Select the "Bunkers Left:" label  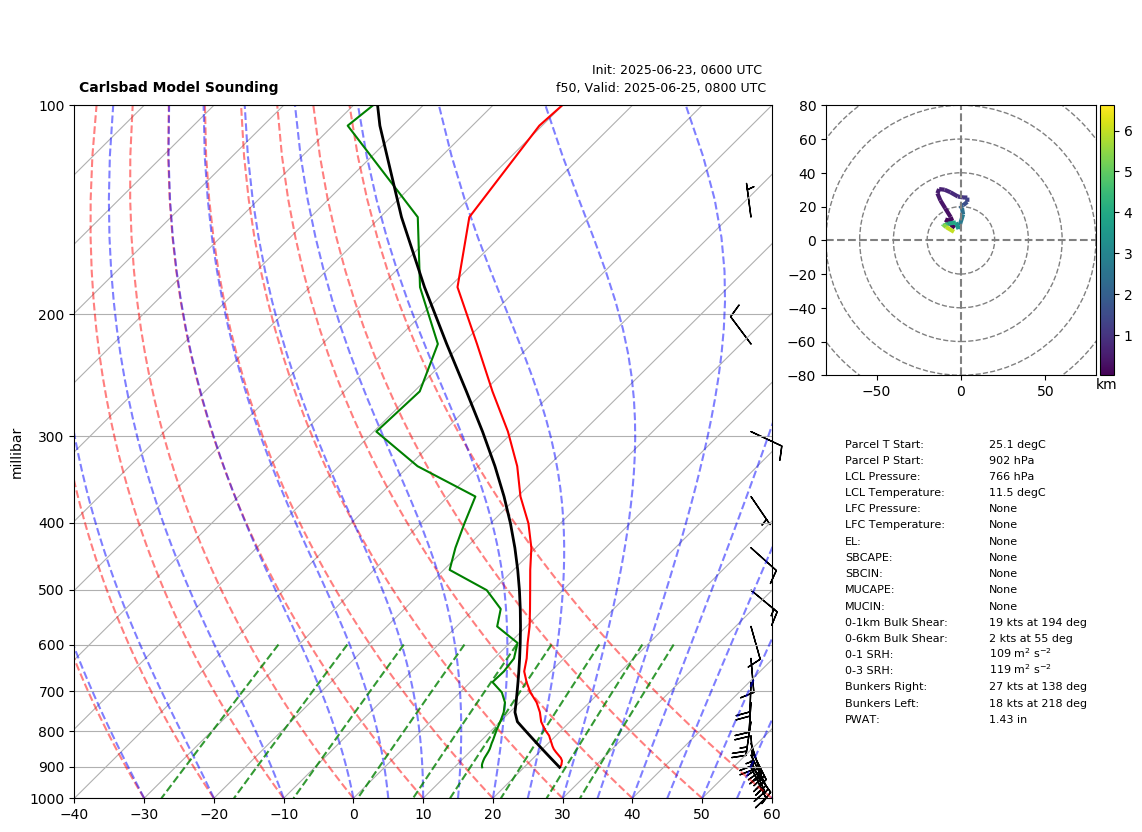tap(882, 703)
